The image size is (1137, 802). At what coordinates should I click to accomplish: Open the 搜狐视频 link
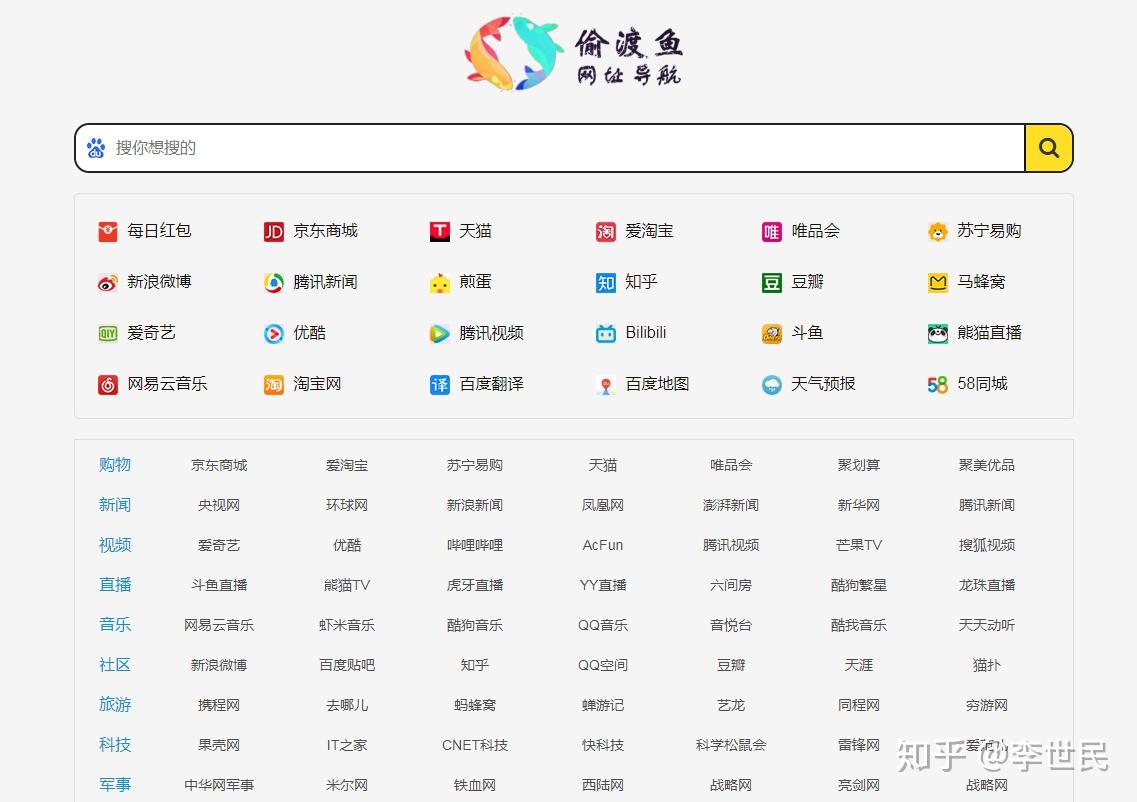tap(986, 545)
